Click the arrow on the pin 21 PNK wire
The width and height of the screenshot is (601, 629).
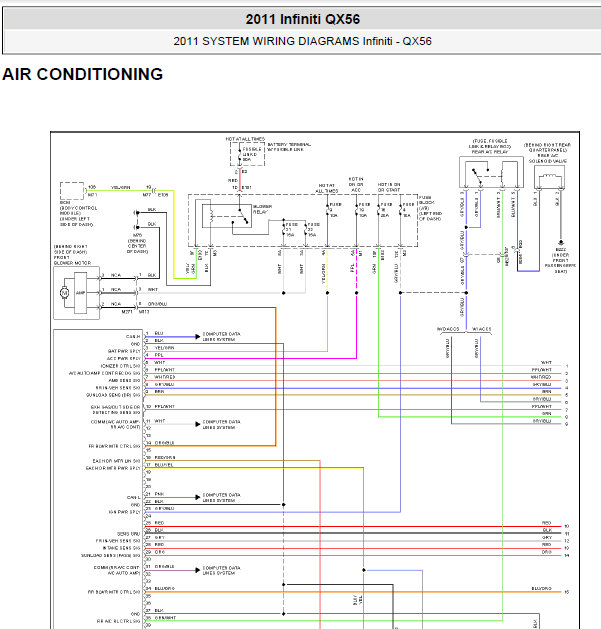pos(197,497)
